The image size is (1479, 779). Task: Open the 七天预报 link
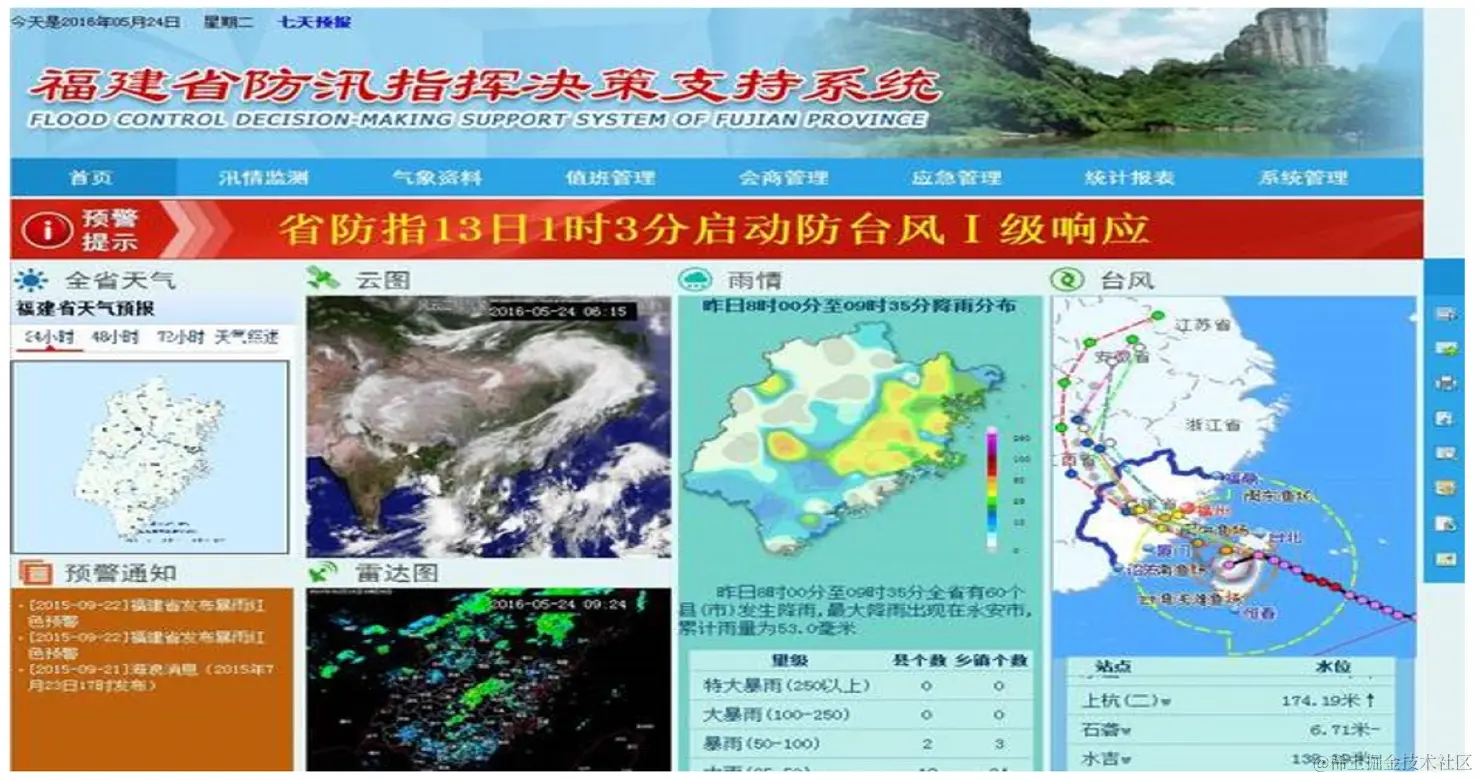tap(313, 21)
